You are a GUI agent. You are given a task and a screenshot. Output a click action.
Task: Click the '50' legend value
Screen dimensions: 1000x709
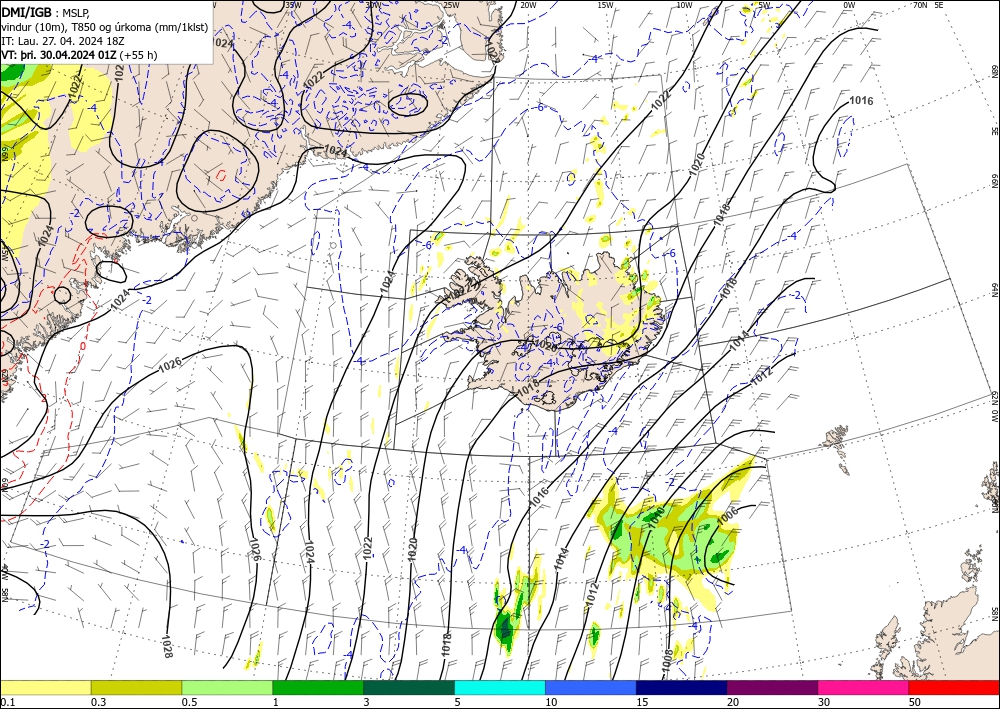point(915,702)
